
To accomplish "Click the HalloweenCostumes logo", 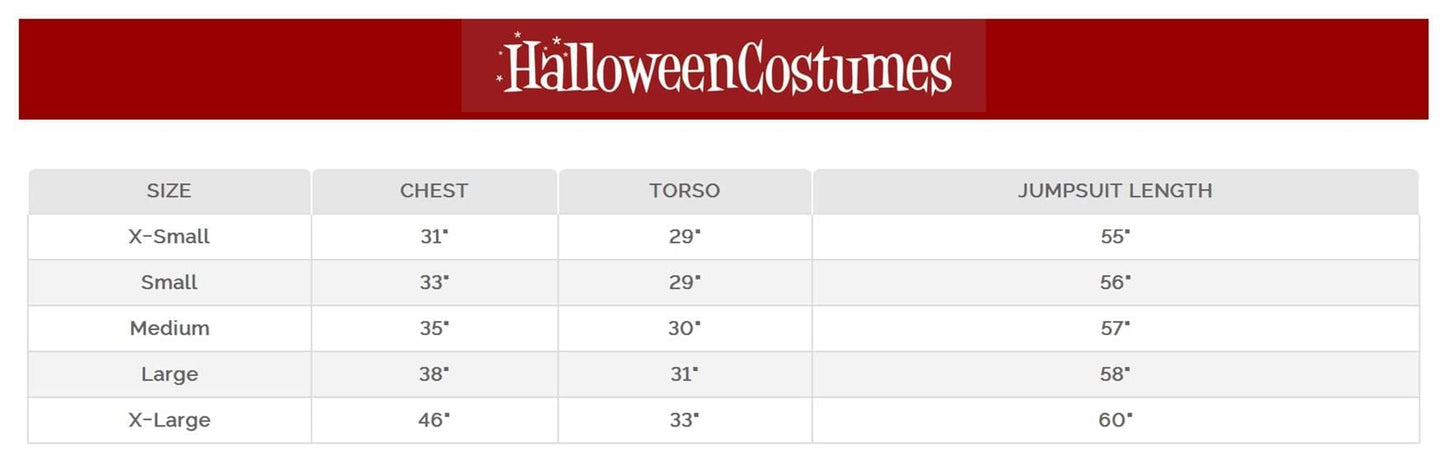I will (x=723, y=67).
